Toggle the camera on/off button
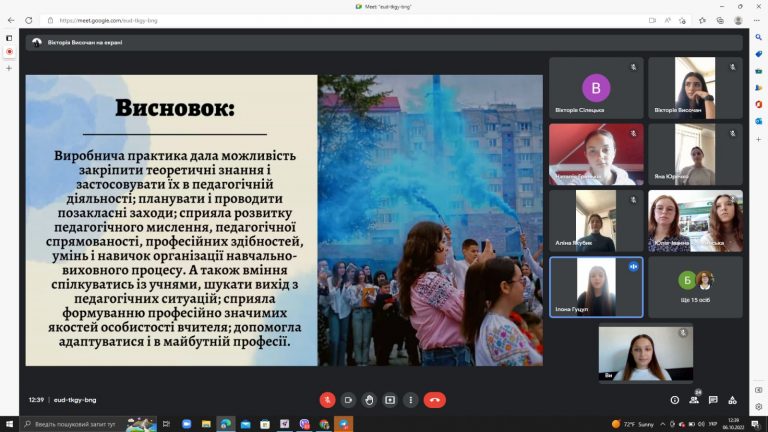Image resolution: width=768 pixels, height=432 pixels. [348, 400]
